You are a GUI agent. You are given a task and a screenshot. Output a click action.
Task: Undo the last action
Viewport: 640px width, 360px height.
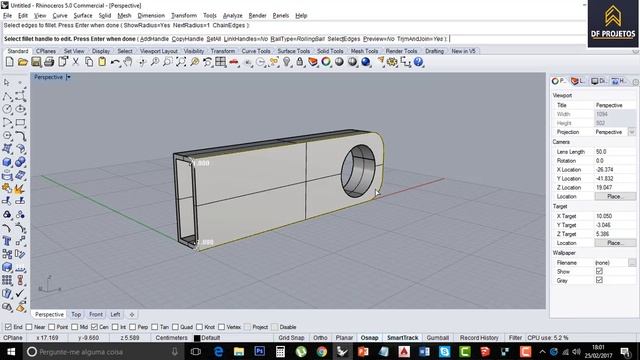click(115, 62)
